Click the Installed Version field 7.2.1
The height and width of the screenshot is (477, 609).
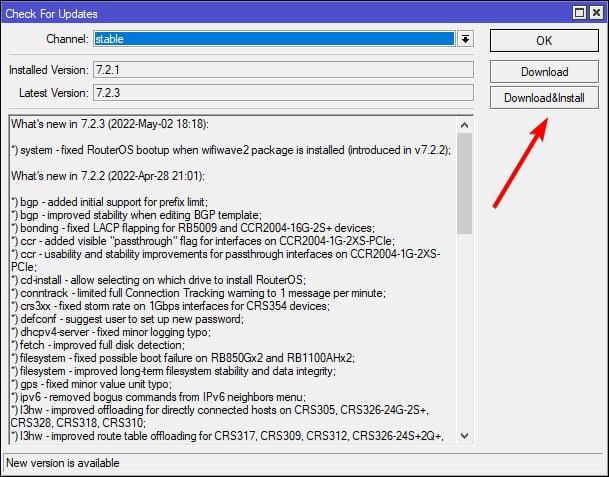tap(283, 70)
